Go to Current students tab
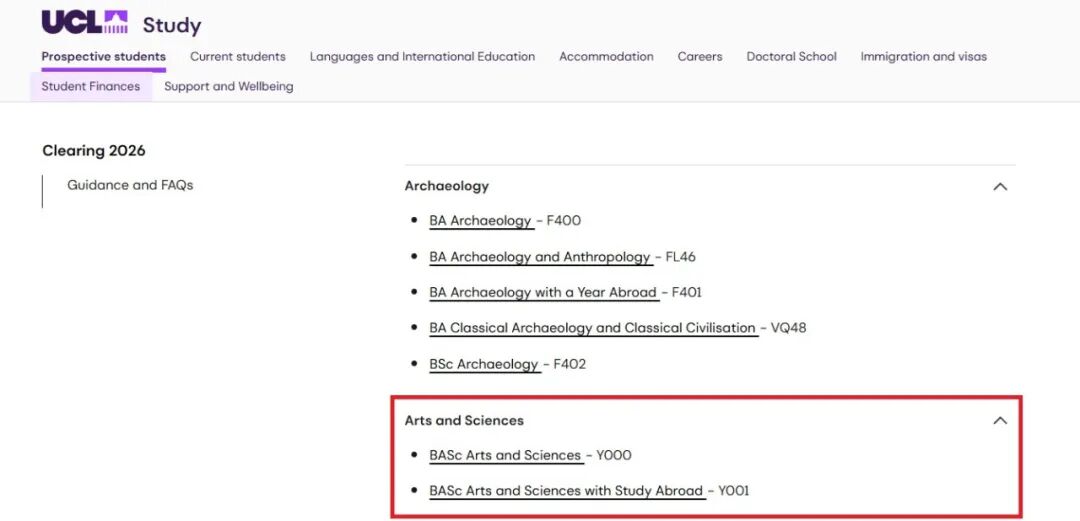This screenshot has height=521, width=1080. 238,57
